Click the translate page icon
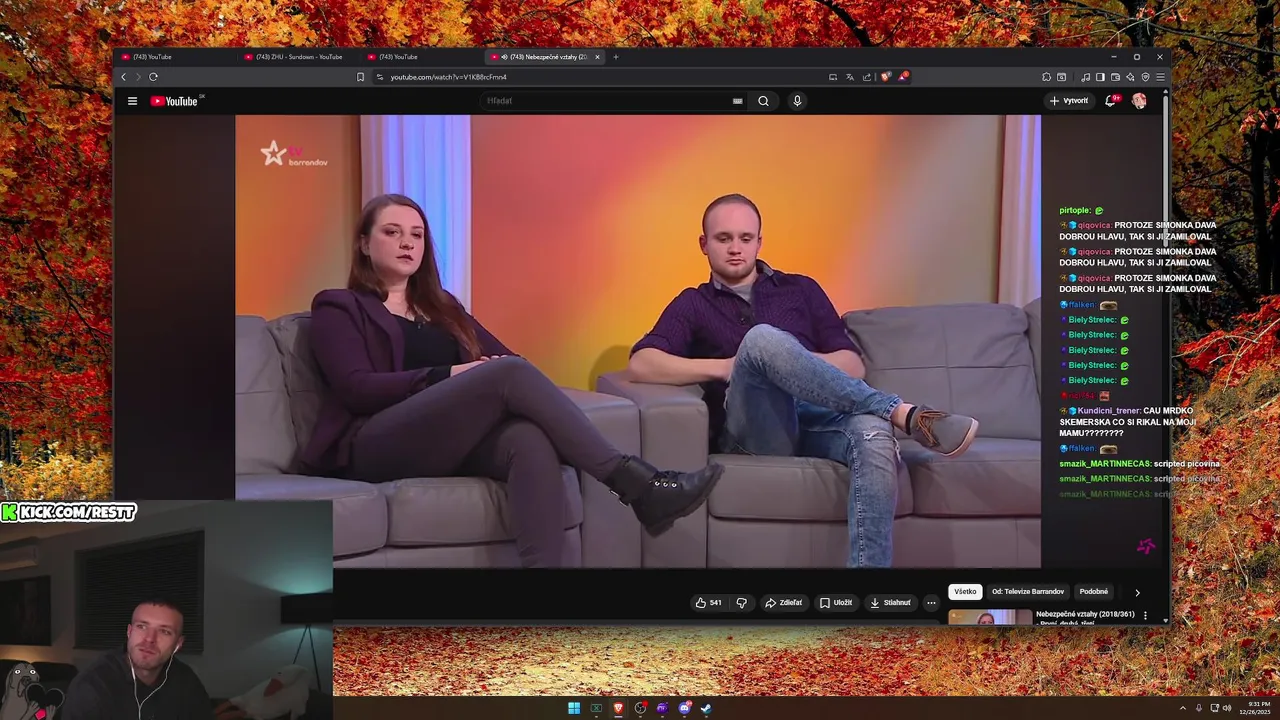The height and width of the screenshot is (720, 1280). tap(850, 77)
